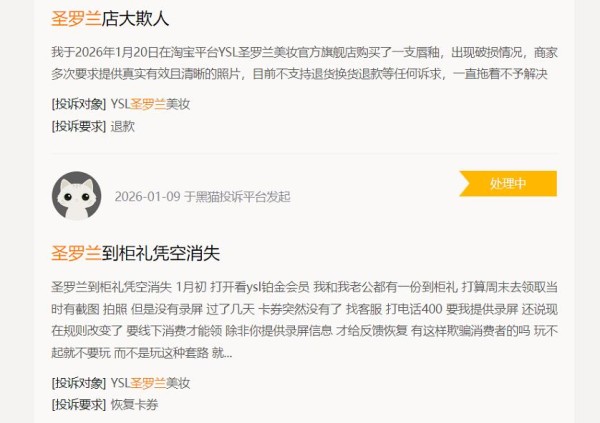The height and width of the screenshot is (423, 600).
Task: Click the 退款 complaint request text
Action: coord(122,126)
